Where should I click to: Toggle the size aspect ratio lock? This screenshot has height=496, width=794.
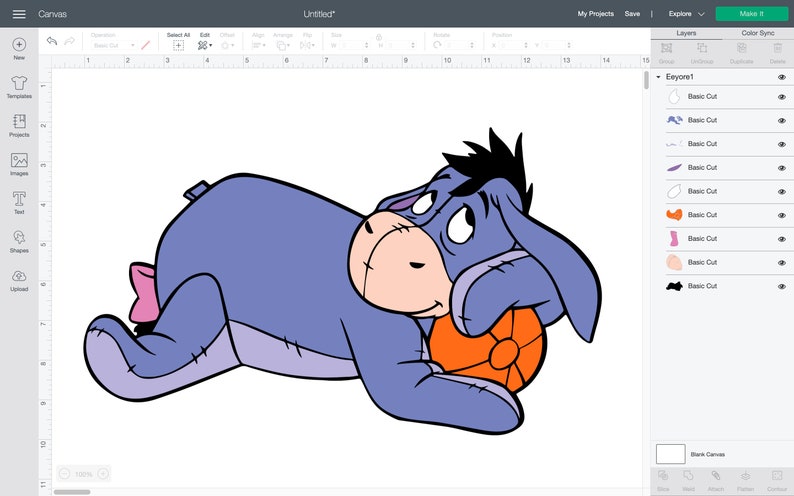[379, 37]
